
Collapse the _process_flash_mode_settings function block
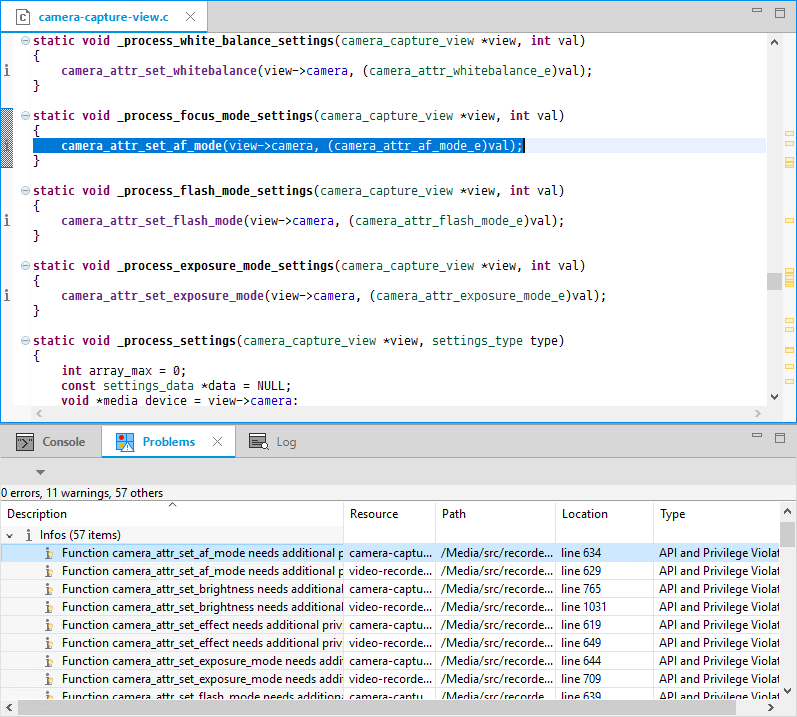point(25,191)
